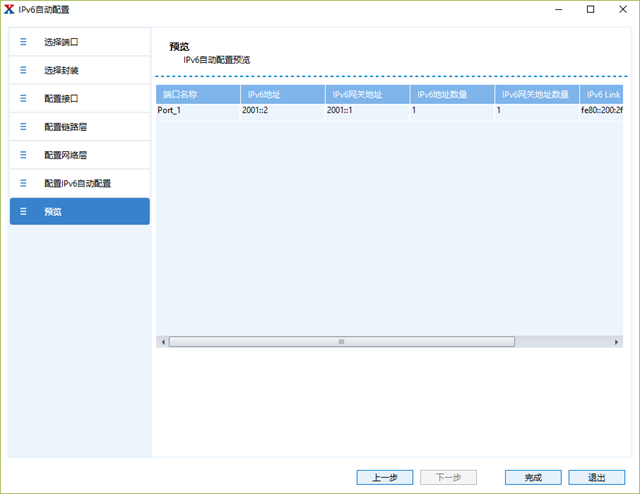This screenshot has height=494, width=640.
Task: Click the IPv6地址数量 column header
Action: (x=452, y=94)
